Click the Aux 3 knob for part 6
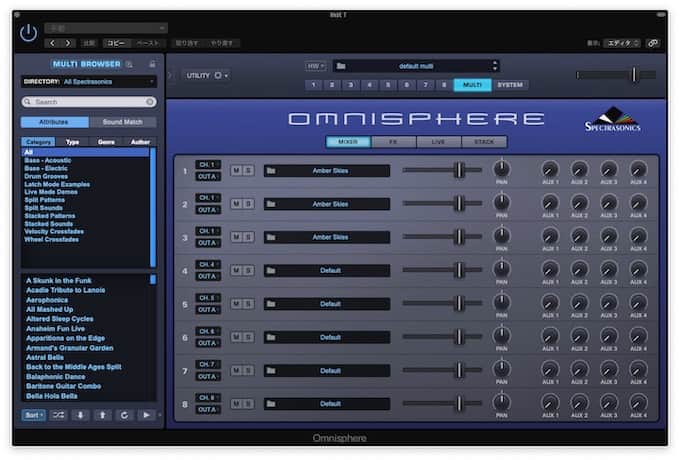The height and width of the screenshot is (460, 680). click(x=609, y=336)
